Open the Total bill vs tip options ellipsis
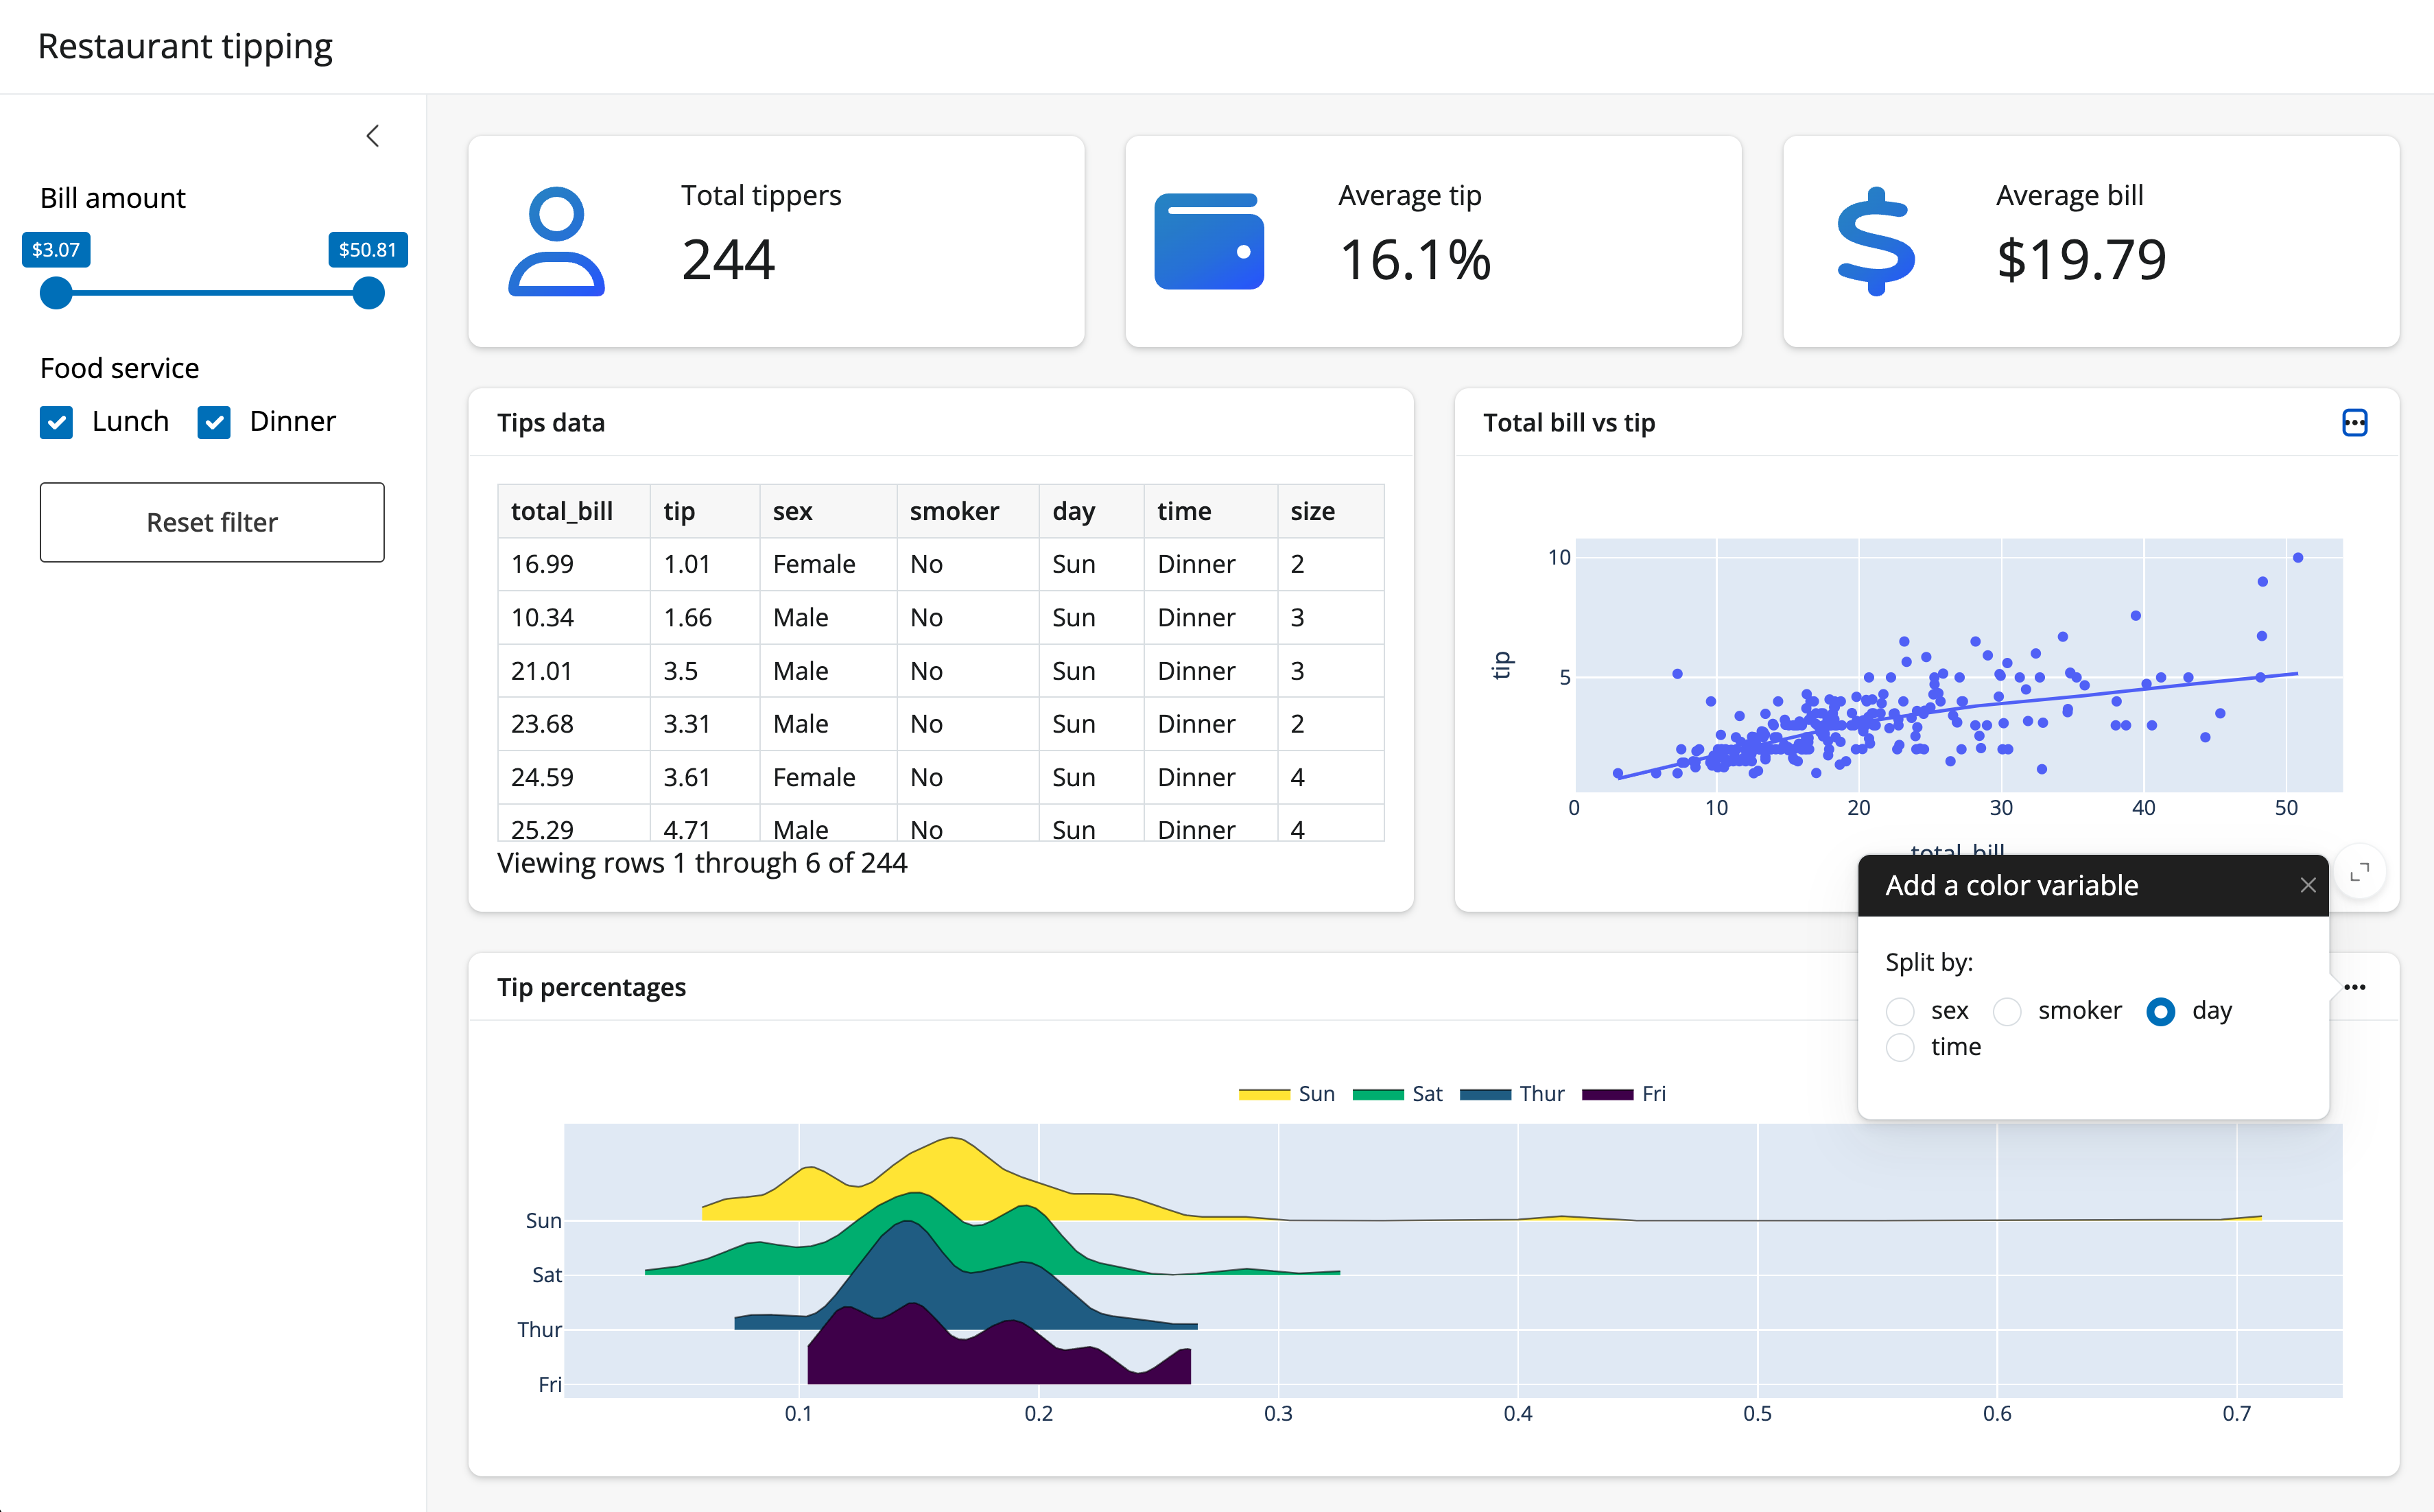Viewport: 2434px width, 1512px height. (2354, 423)
